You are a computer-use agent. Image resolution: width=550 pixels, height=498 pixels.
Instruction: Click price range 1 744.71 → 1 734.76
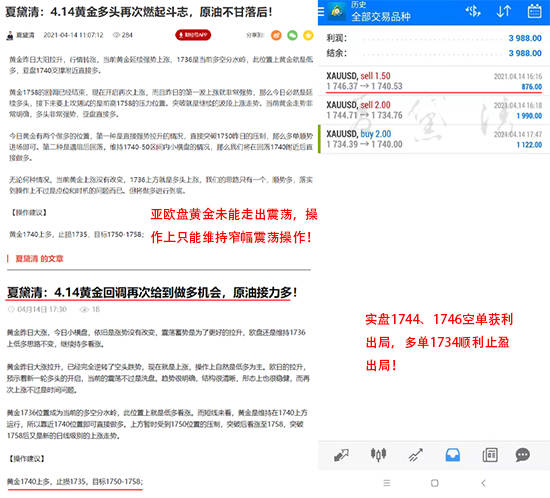coord(364,115)
